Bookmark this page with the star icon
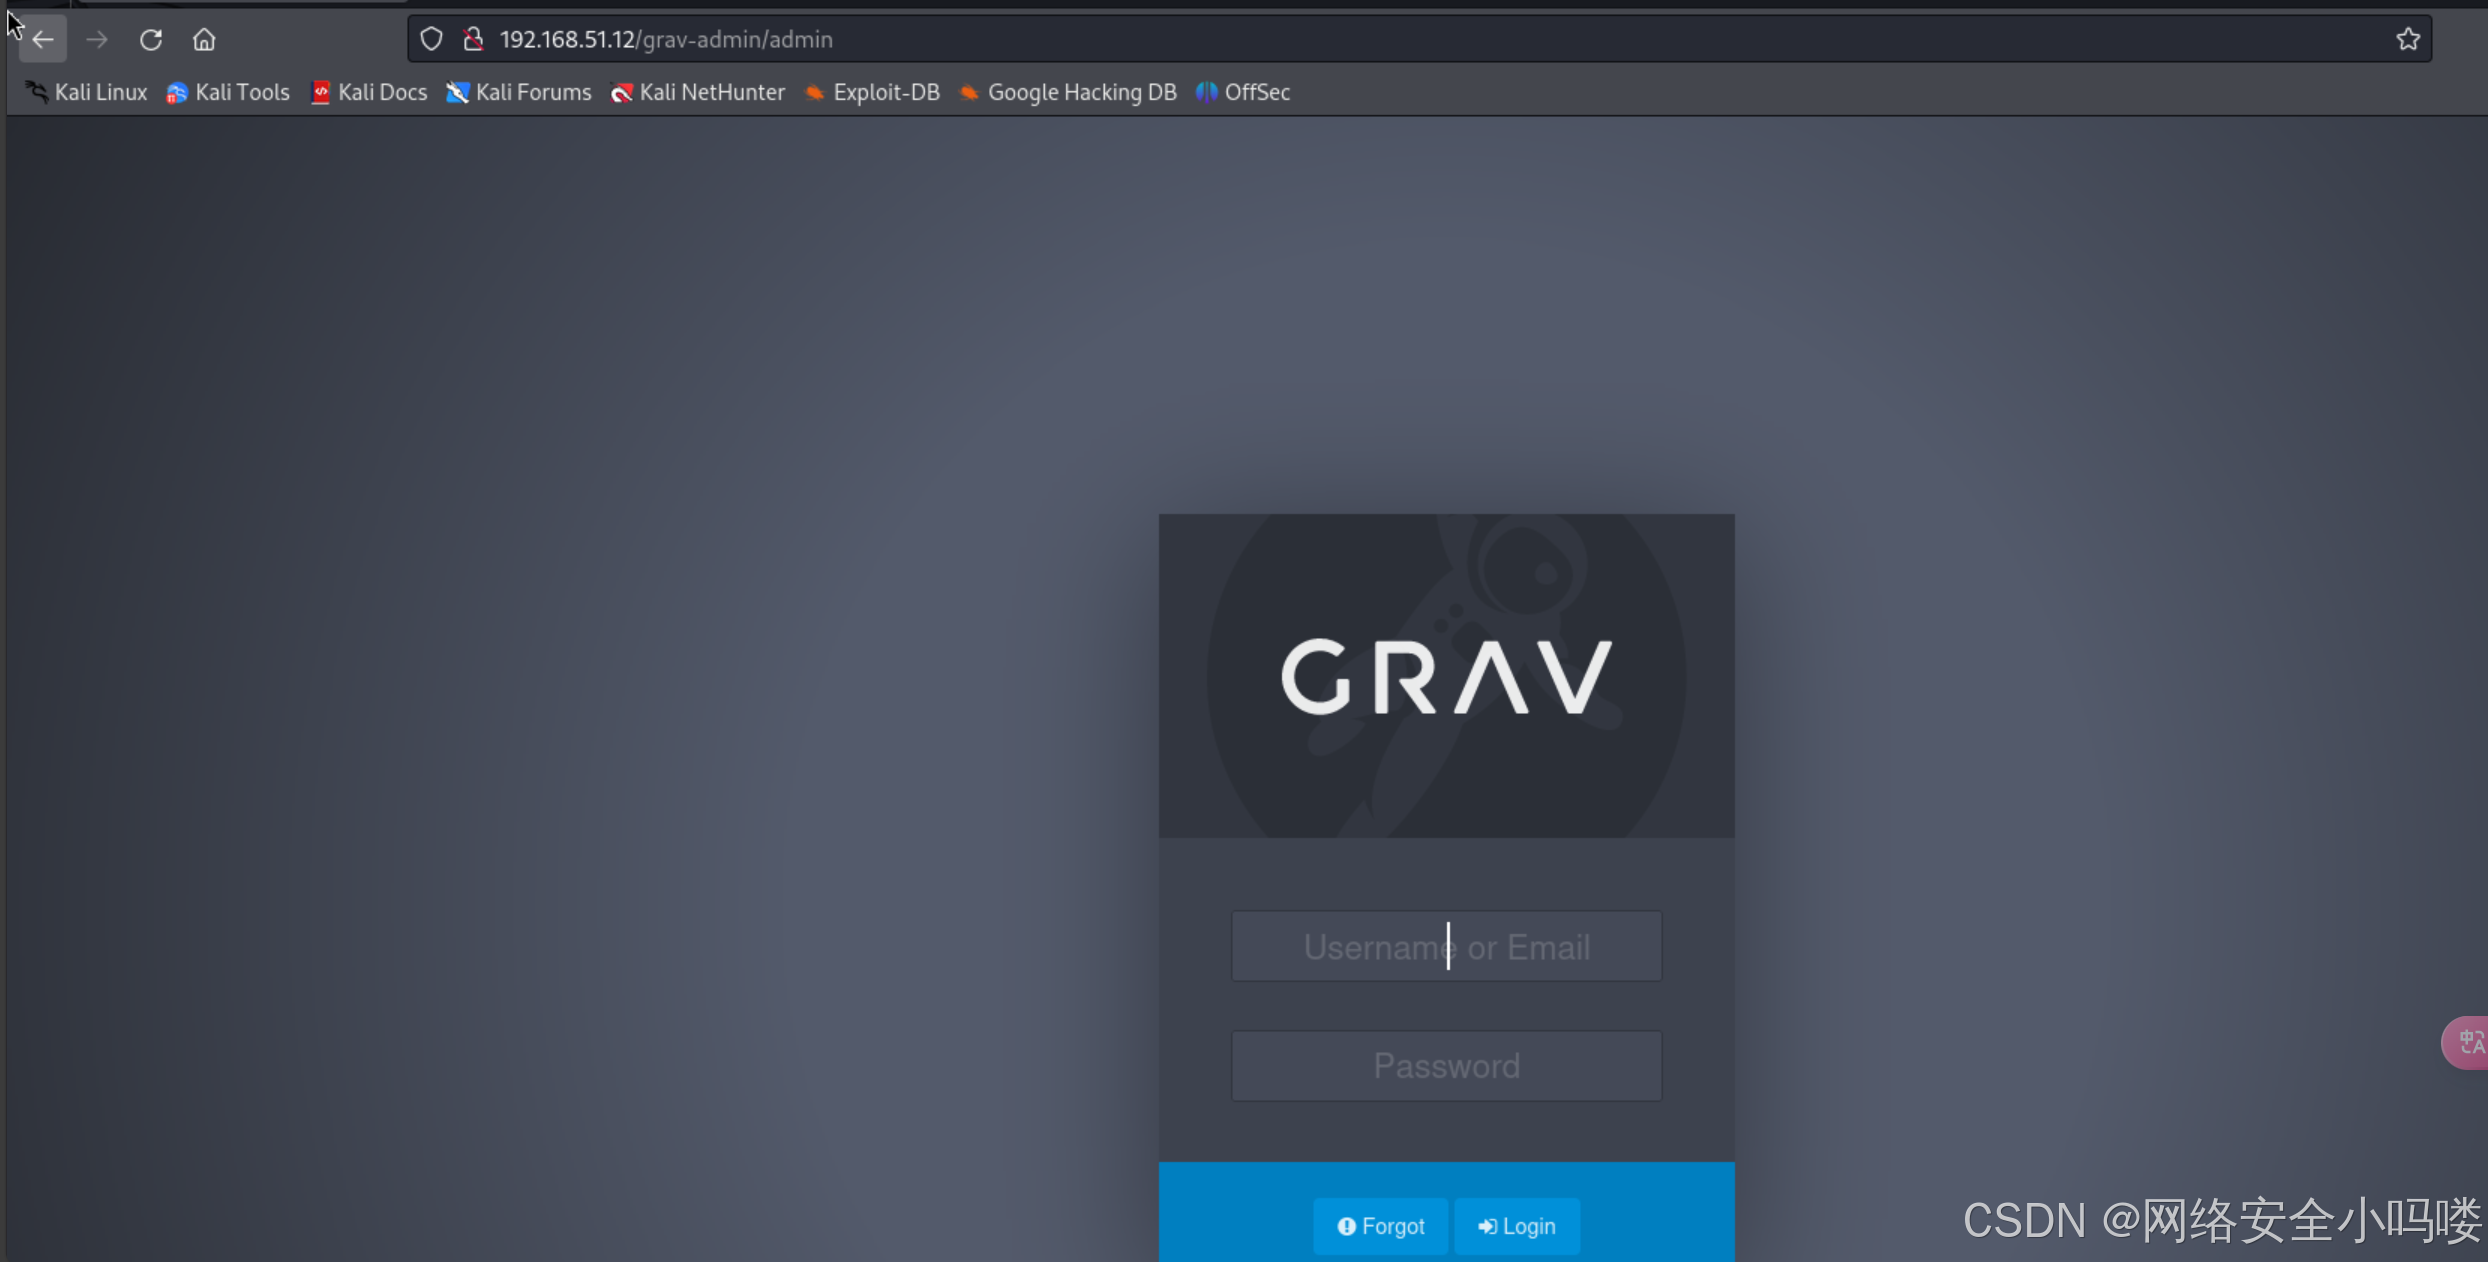Screen dimensions: 2488x1262 tap(2407, 38)
